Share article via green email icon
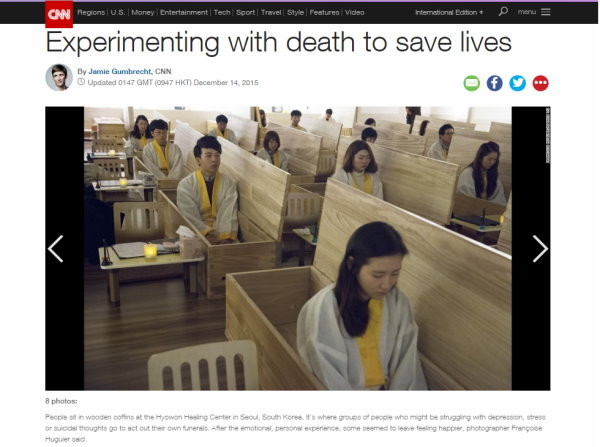Viewport: 600px width, 447px height. (471, 83)
